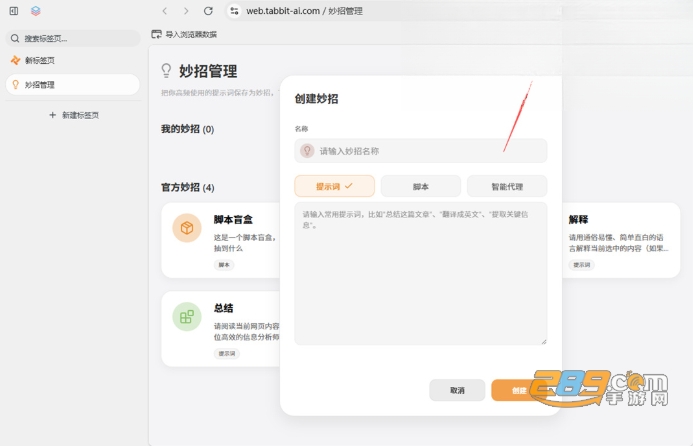Click the 提示词 tag on 总结 card

227,354
